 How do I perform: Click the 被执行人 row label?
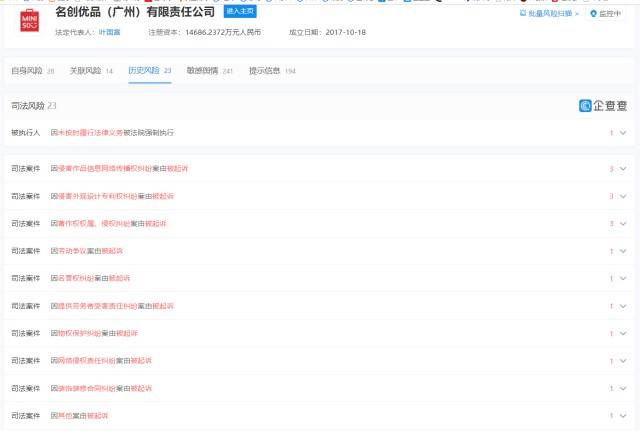click(25, 133)
